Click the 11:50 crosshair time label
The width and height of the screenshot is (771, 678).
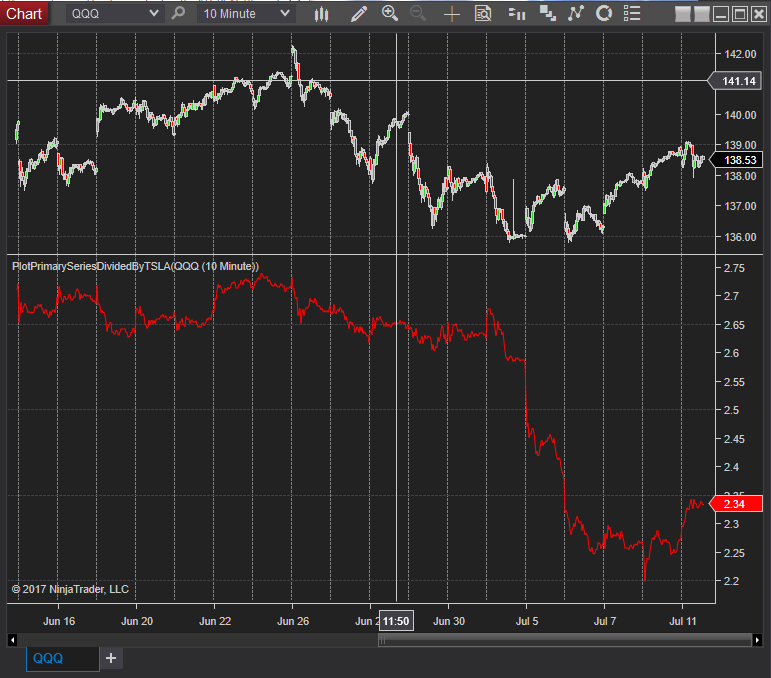point(396,621)
